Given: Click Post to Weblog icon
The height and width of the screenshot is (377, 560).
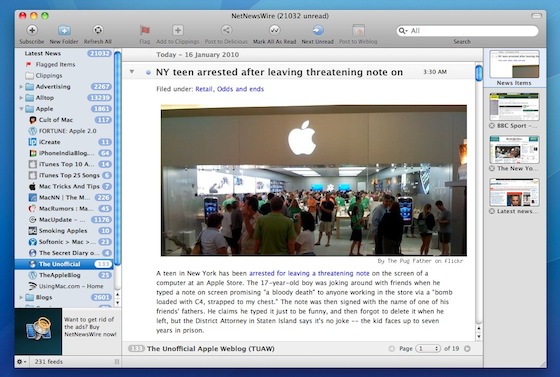Looking at the screenshot, I should (x=358, y=30).
